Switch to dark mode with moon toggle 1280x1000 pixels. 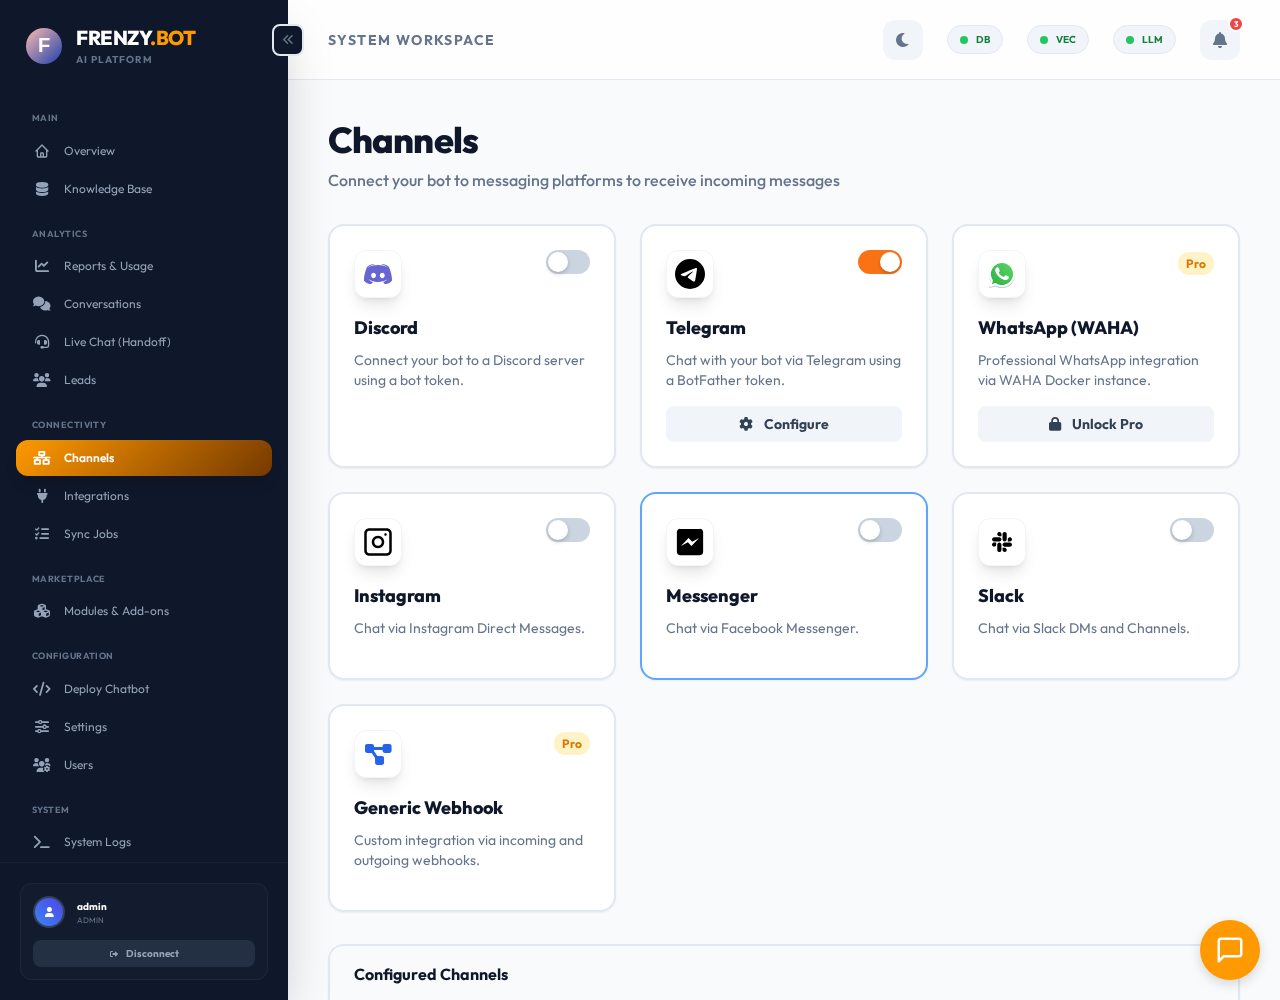point(903,40)
